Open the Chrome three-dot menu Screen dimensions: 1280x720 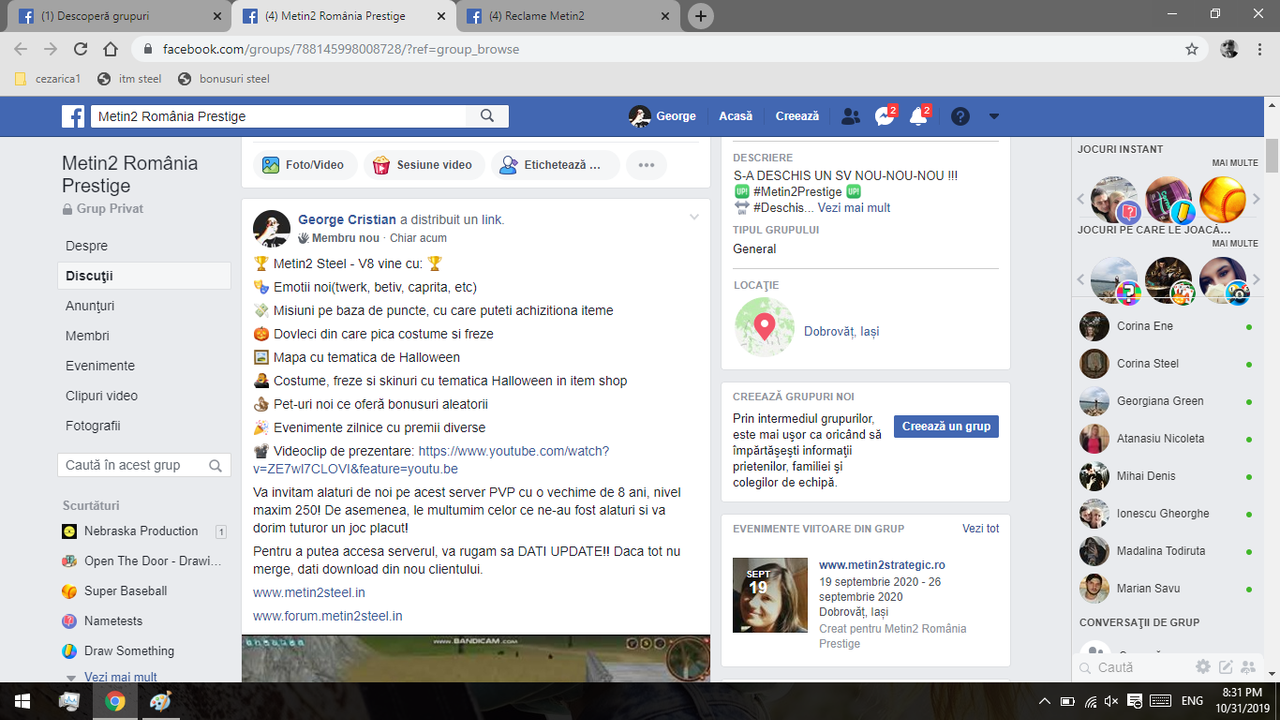pyautogui.click(x=1258, y=49)
